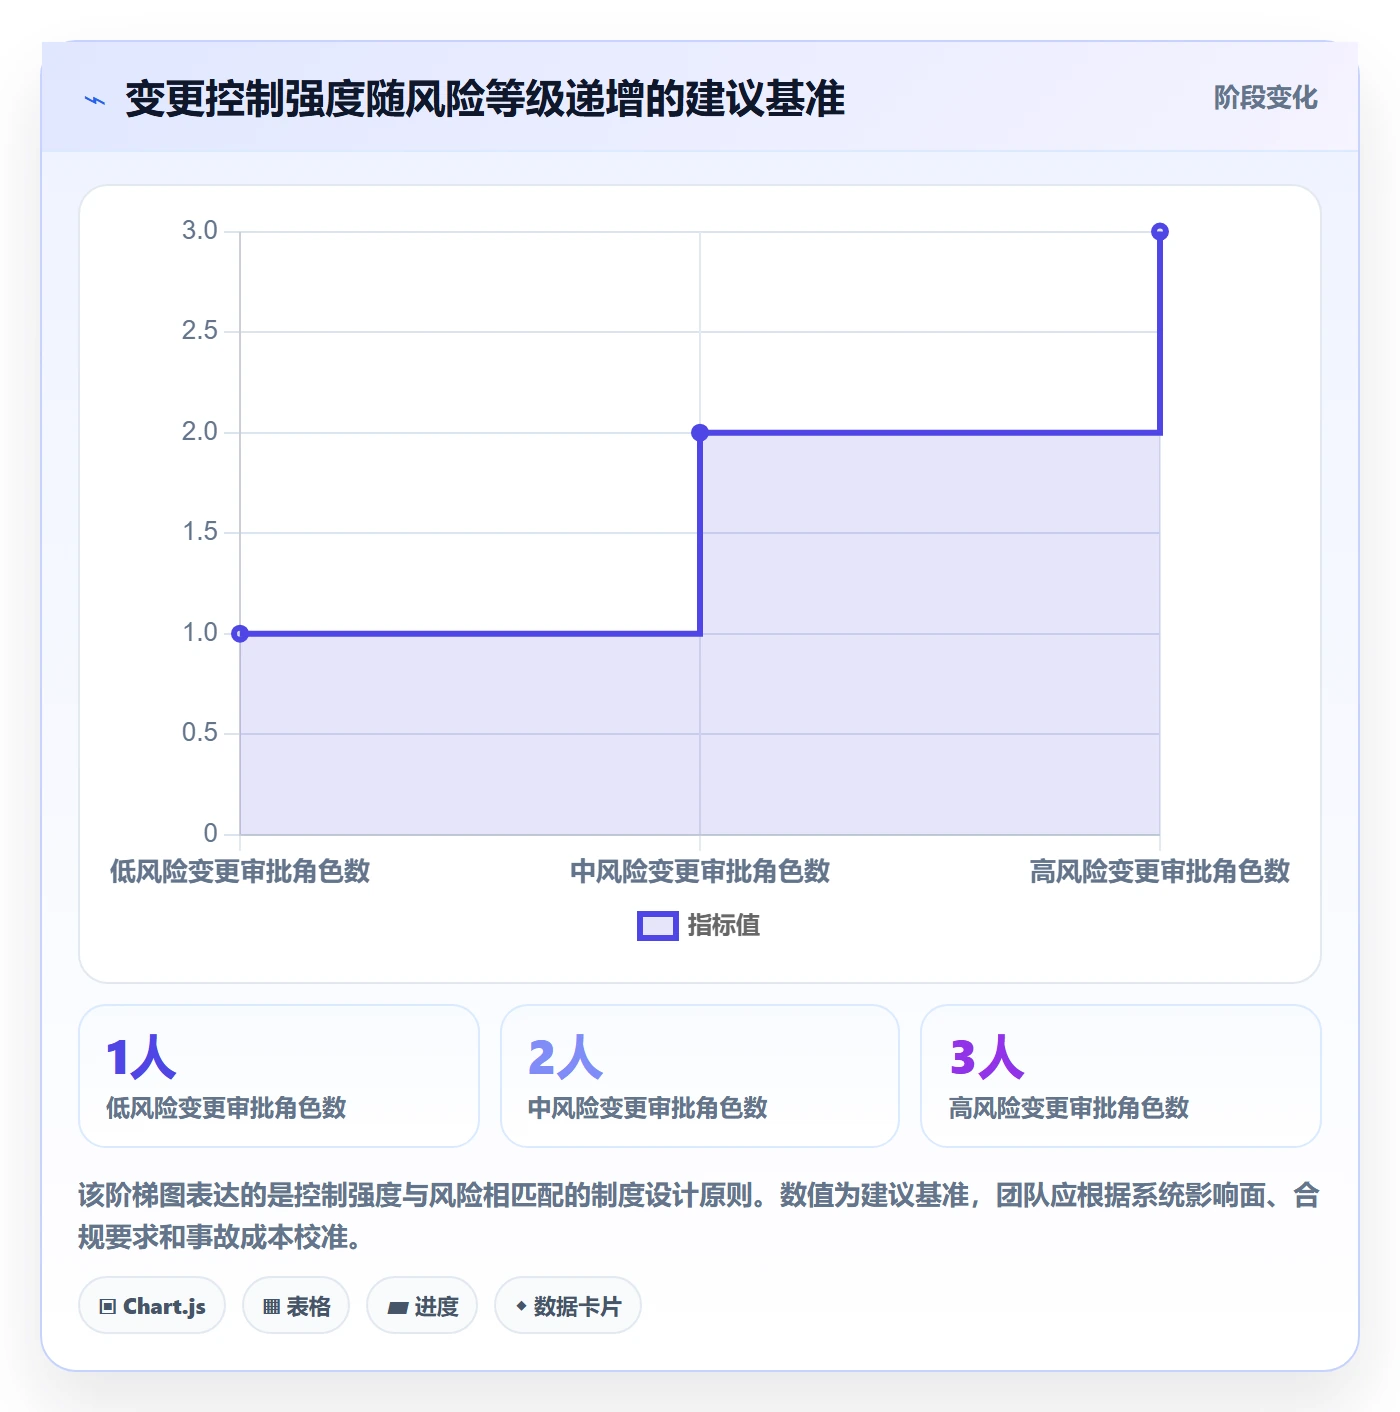Image resolution: width=1400 pixels, height=1412 pixels.
Task: Click the 低风险变更审批角色数 x-axis label
Action: (240, 872)
